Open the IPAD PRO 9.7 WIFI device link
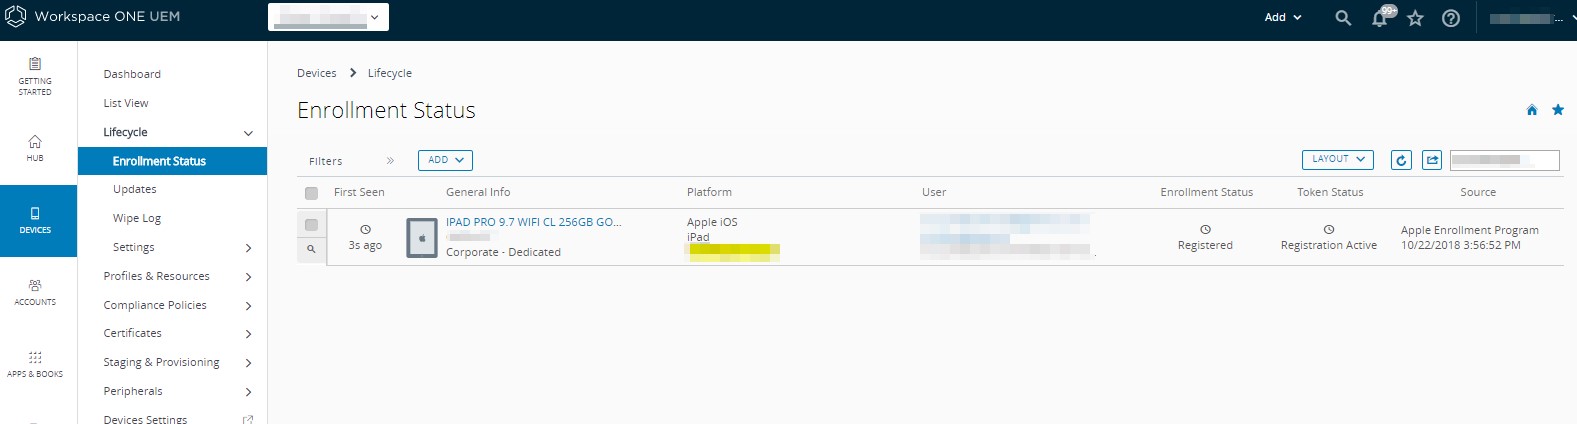1577x424 pixels. 533,222
